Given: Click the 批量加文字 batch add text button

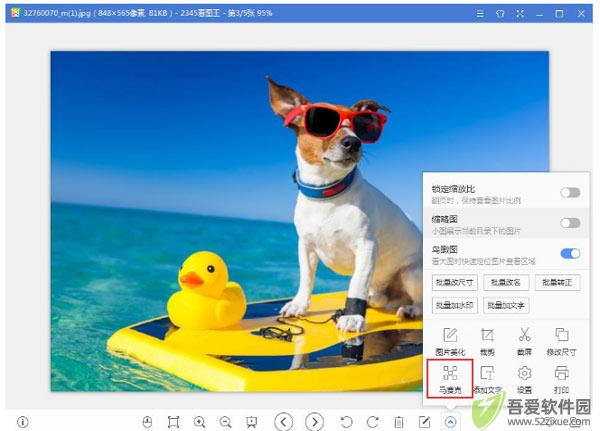Looking at the screenshot, I should (x=506, y=305).
